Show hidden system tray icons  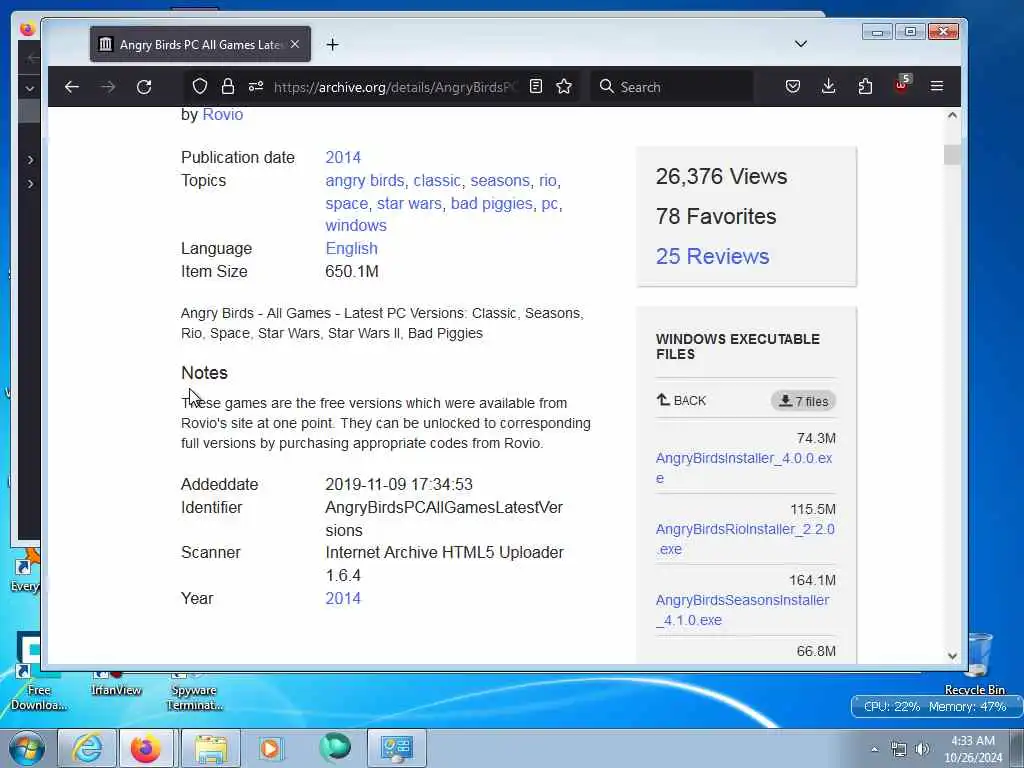pyautogui.click(x=874, y=749)
